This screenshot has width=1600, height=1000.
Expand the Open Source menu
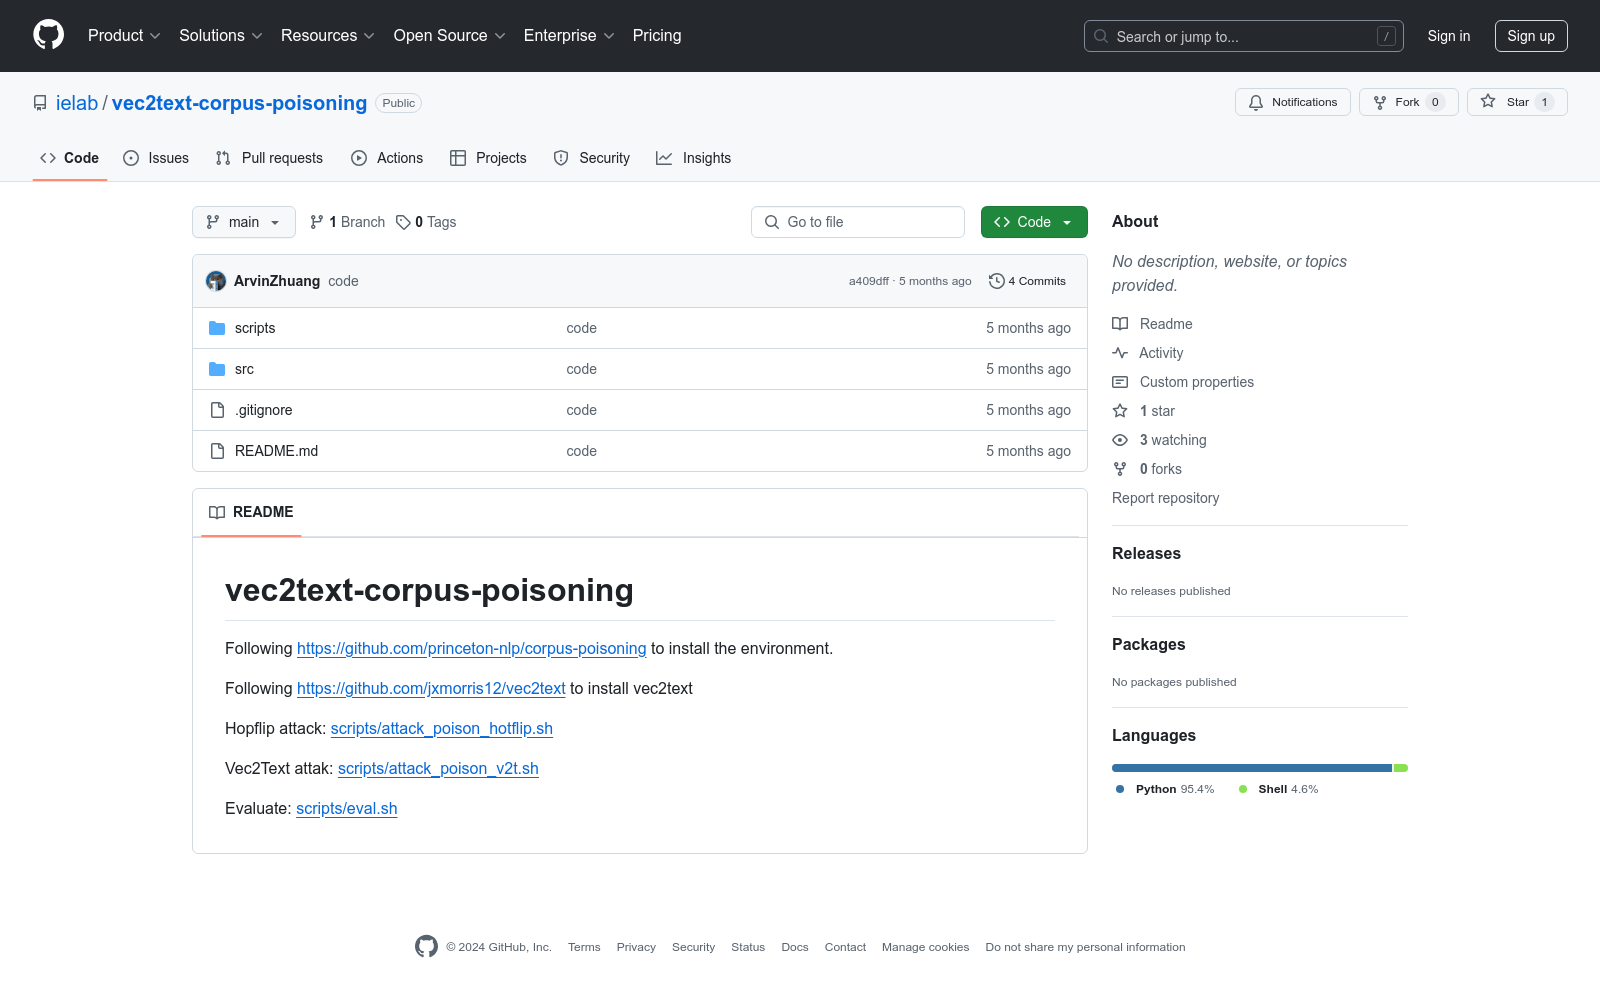450,36
